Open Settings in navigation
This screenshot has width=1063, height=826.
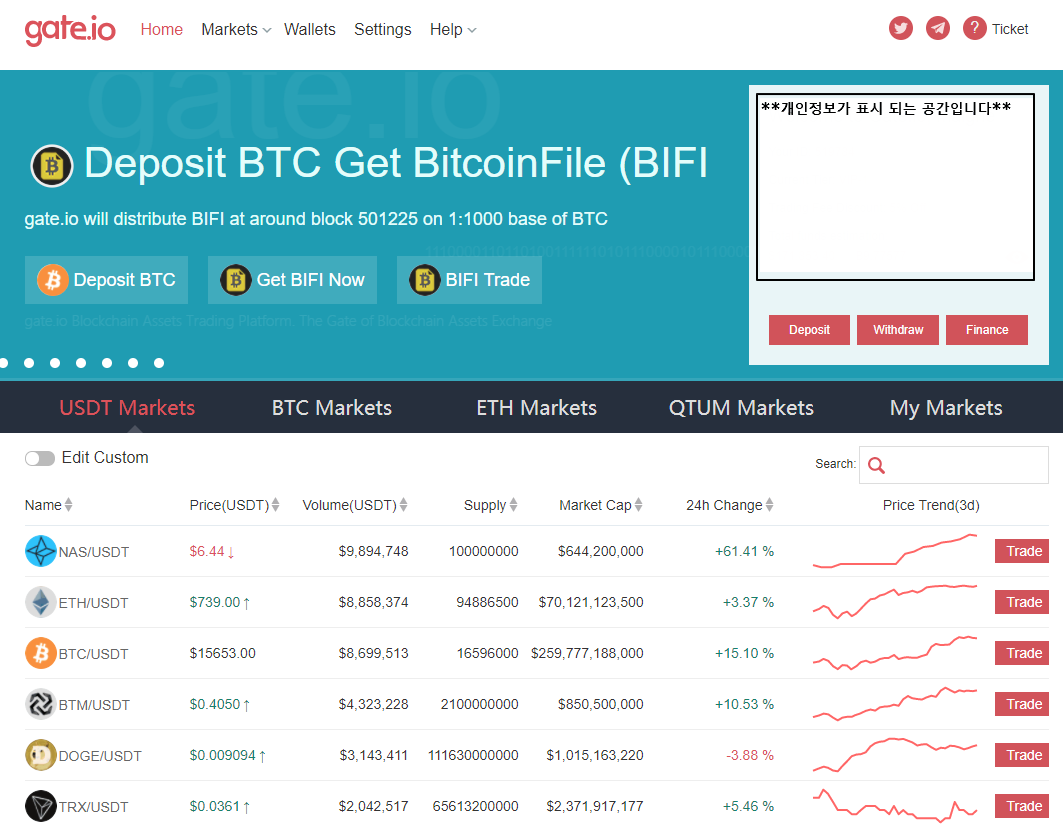pos(382,30)
